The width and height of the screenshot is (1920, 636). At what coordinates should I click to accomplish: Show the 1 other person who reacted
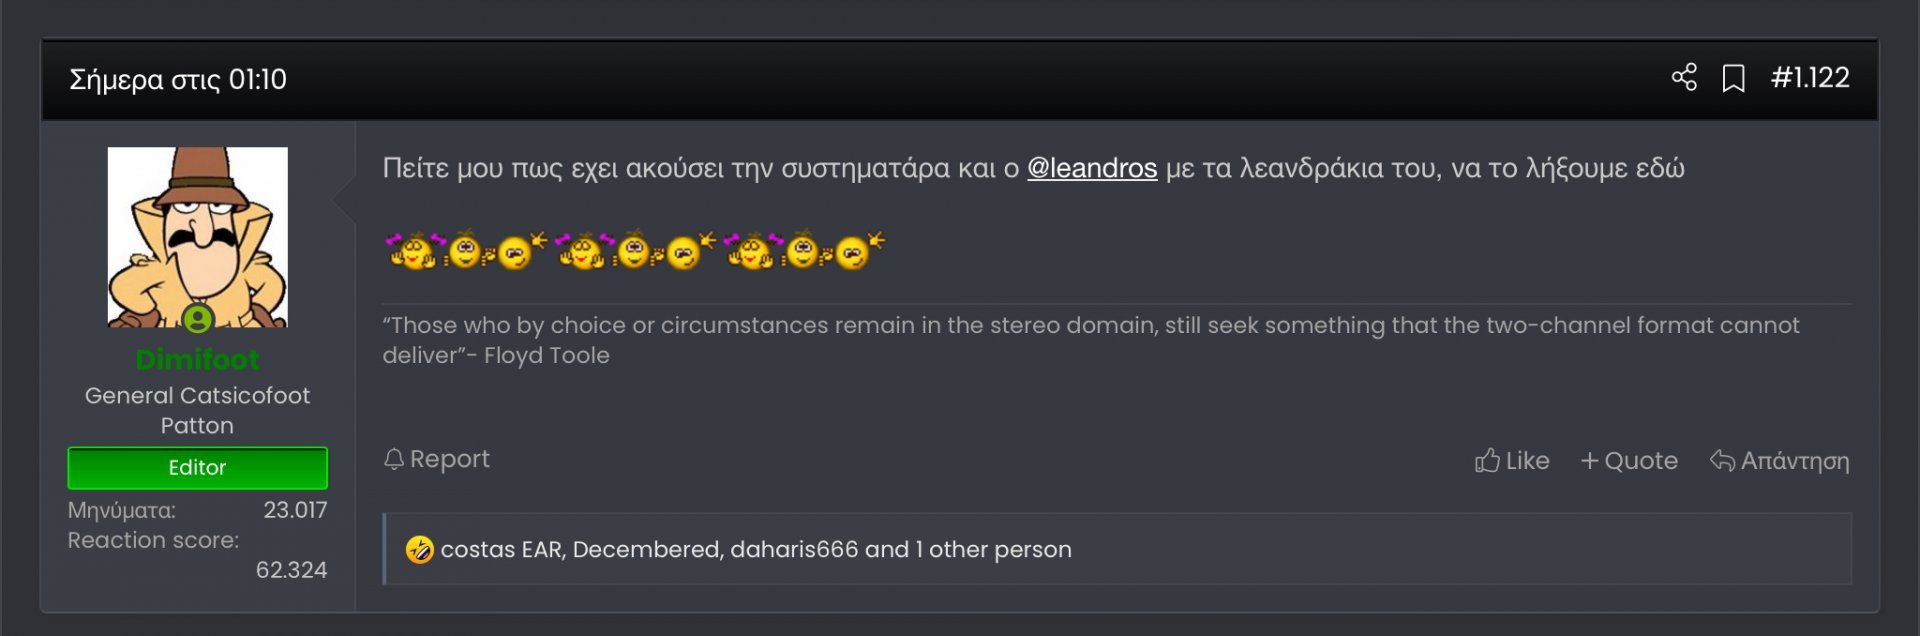pos(993,550)
